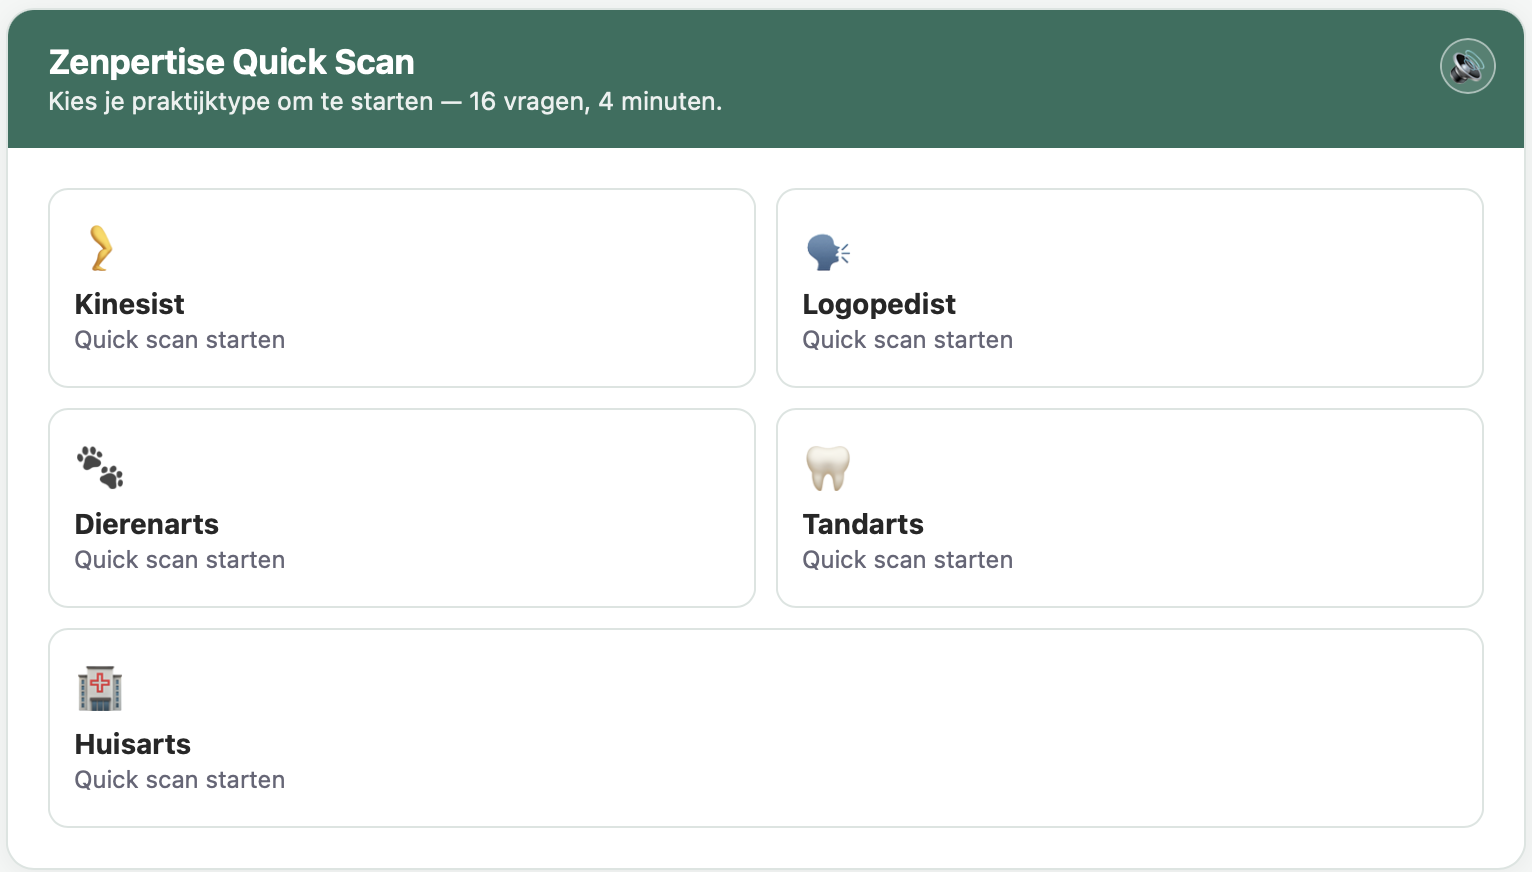Click the Logopedist heading text
The height and width of the screenshot is (872, 1532).
[879, 305]
